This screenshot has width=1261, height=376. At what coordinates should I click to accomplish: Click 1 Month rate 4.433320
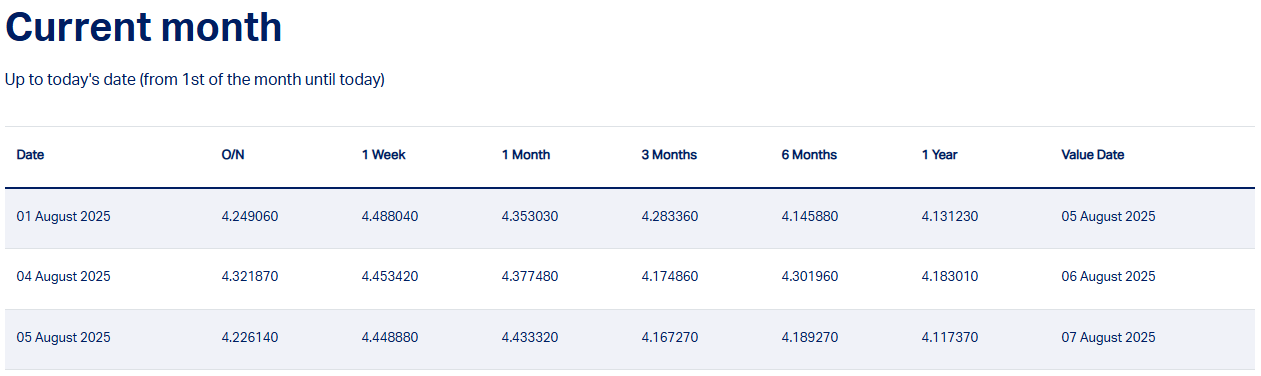click(530, 338)
